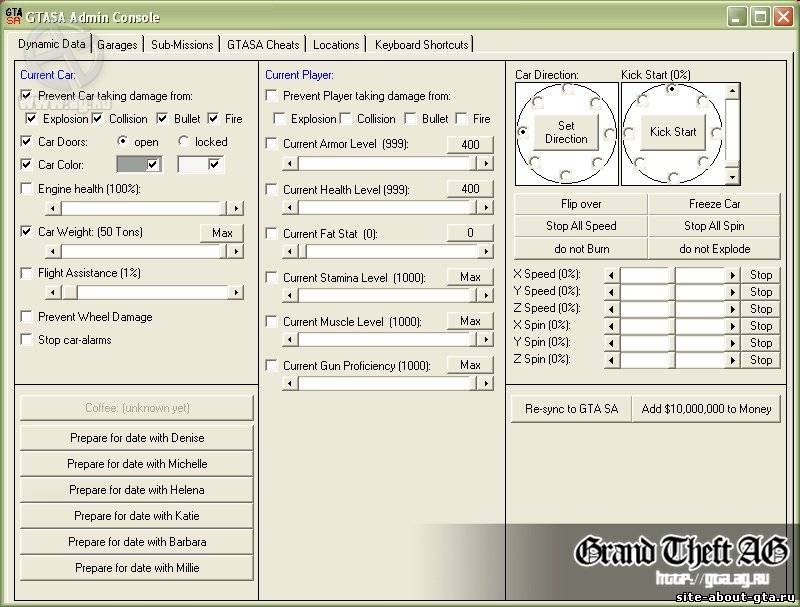Screen dimensions: 800x607
Task: Click right arrow of Fat Stat slider
Action: (x=486, y=251)
